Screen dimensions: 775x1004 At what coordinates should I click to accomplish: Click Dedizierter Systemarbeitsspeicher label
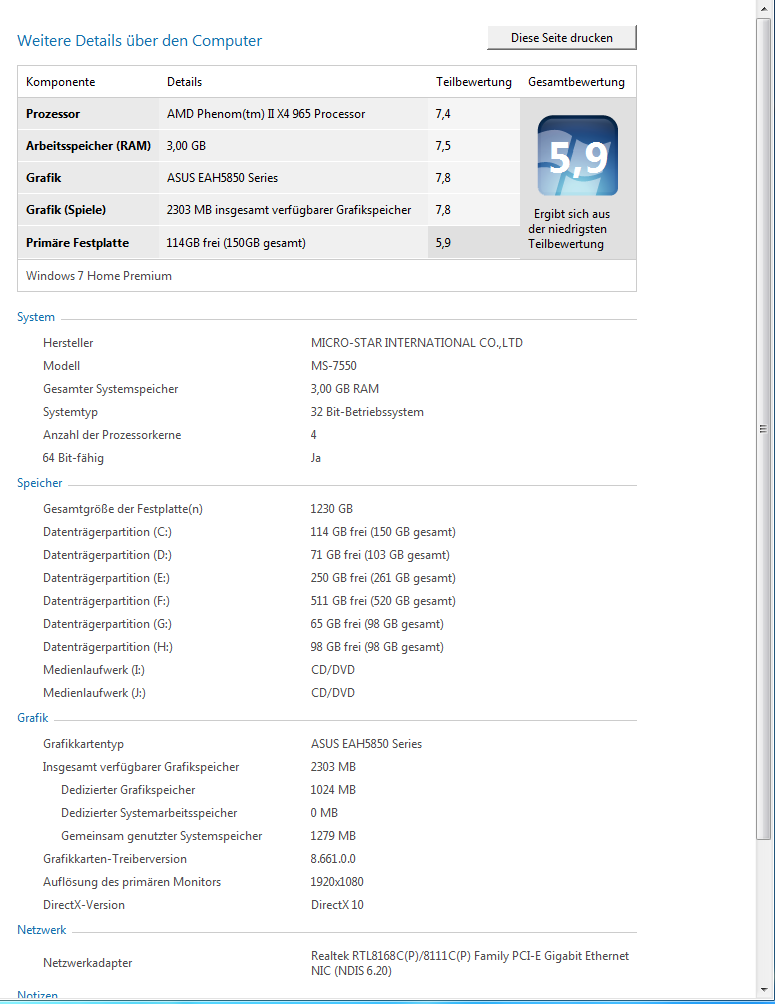pos(149,813)
